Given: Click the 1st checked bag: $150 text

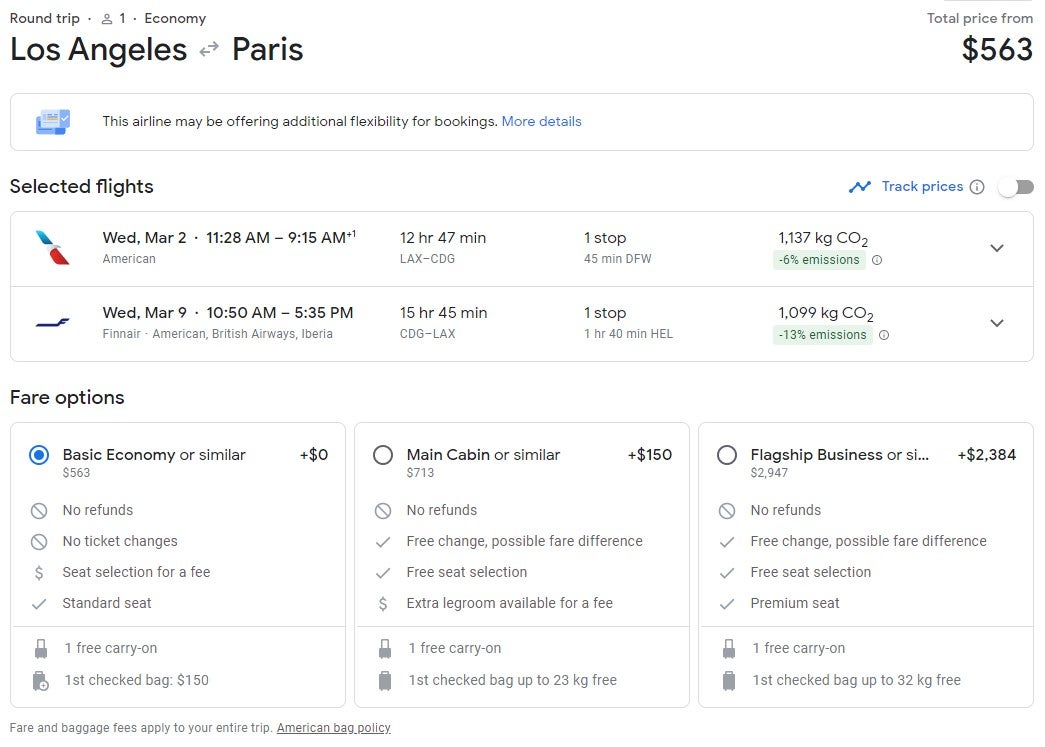Looking at the screenshot, I should pyautogui.click(x=137, y=680).
